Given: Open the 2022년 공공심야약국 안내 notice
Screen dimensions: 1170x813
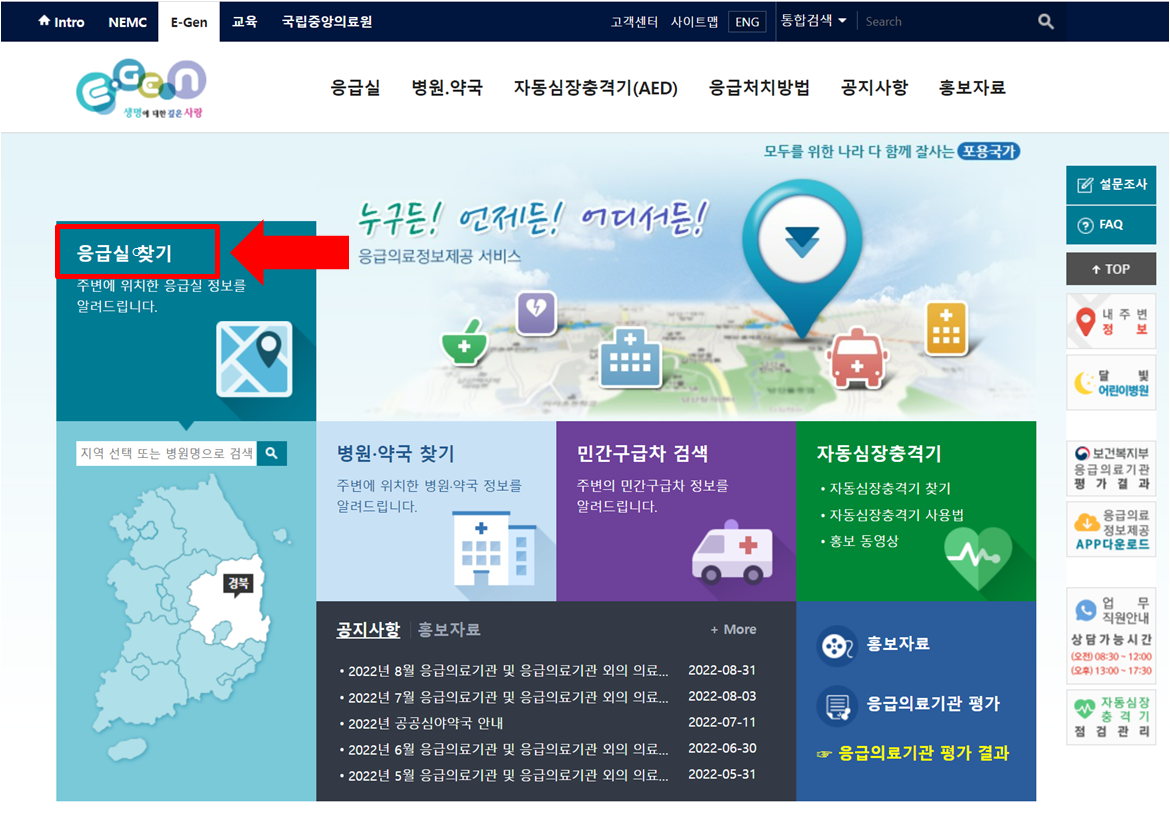Looking at the screenshot, I should [x=425, y=723].
